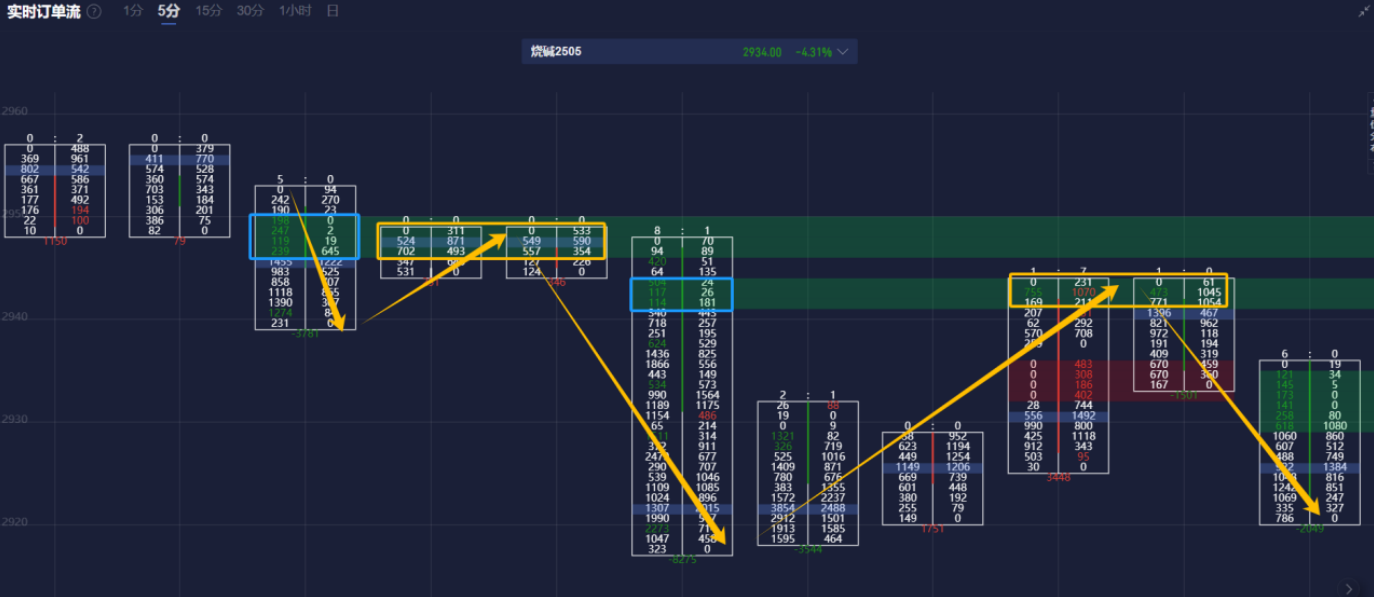Click the scroll-right arrow at chart bottom corner
The image size is (1374, 597).
[x=1350, y=588]
